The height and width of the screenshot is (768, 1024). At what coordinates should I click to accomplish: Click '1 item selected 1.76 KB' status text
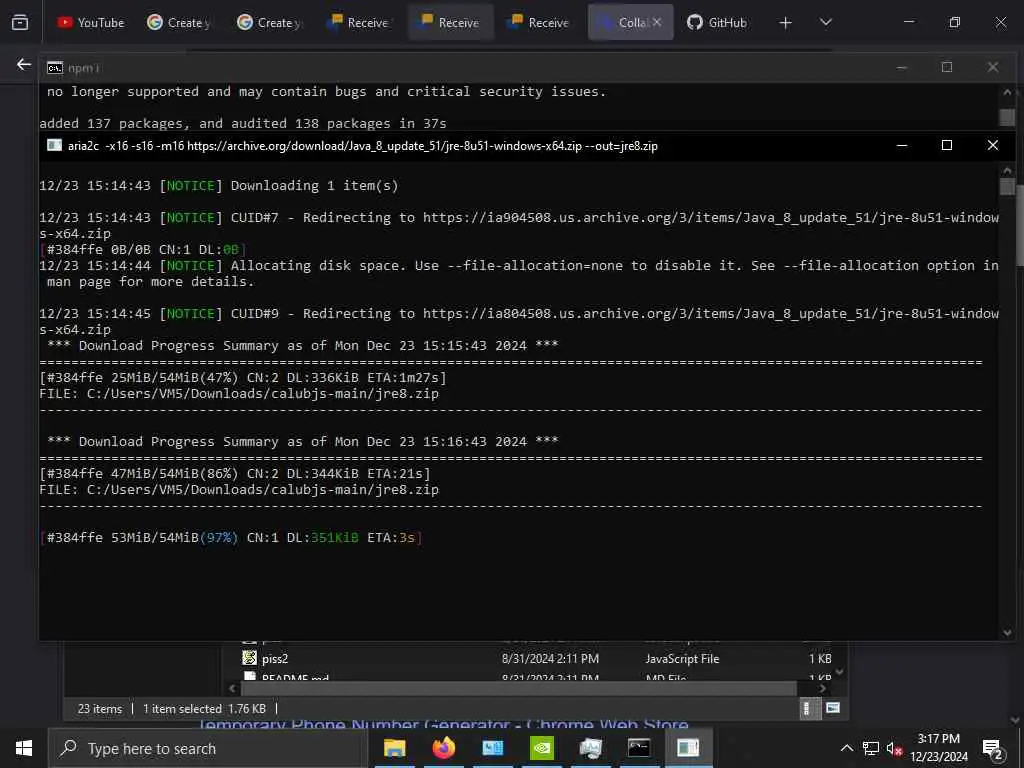(x=204, y=709)
